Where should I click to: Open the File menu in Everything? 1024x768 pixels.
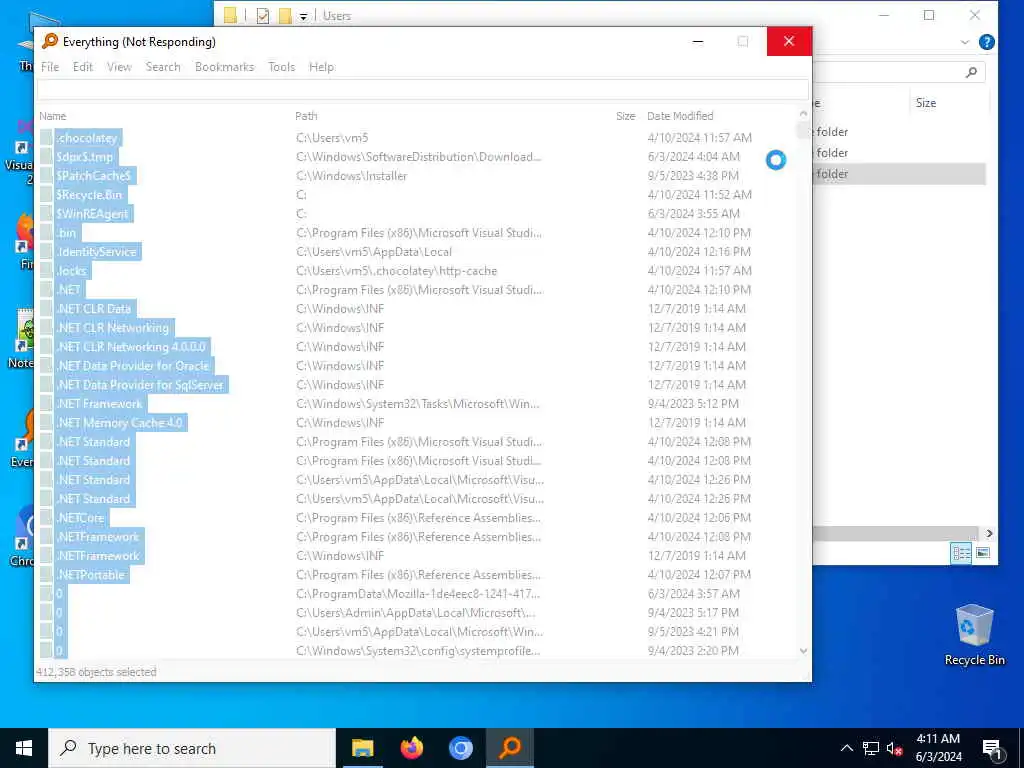click(x=50, y=67)
